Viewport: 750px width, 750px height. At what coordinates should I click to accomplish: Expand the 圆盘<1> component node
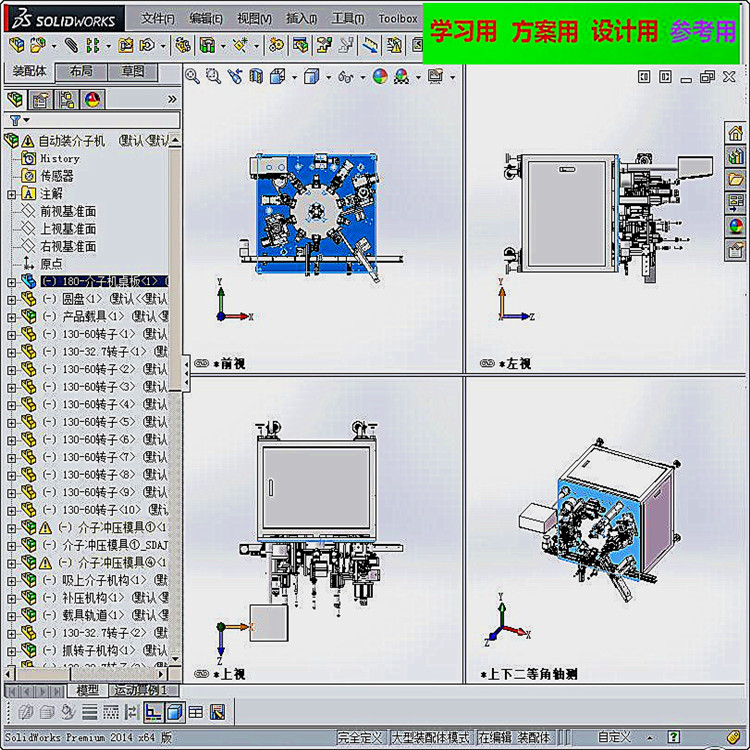pyautogui.click(x=11, y=300)
